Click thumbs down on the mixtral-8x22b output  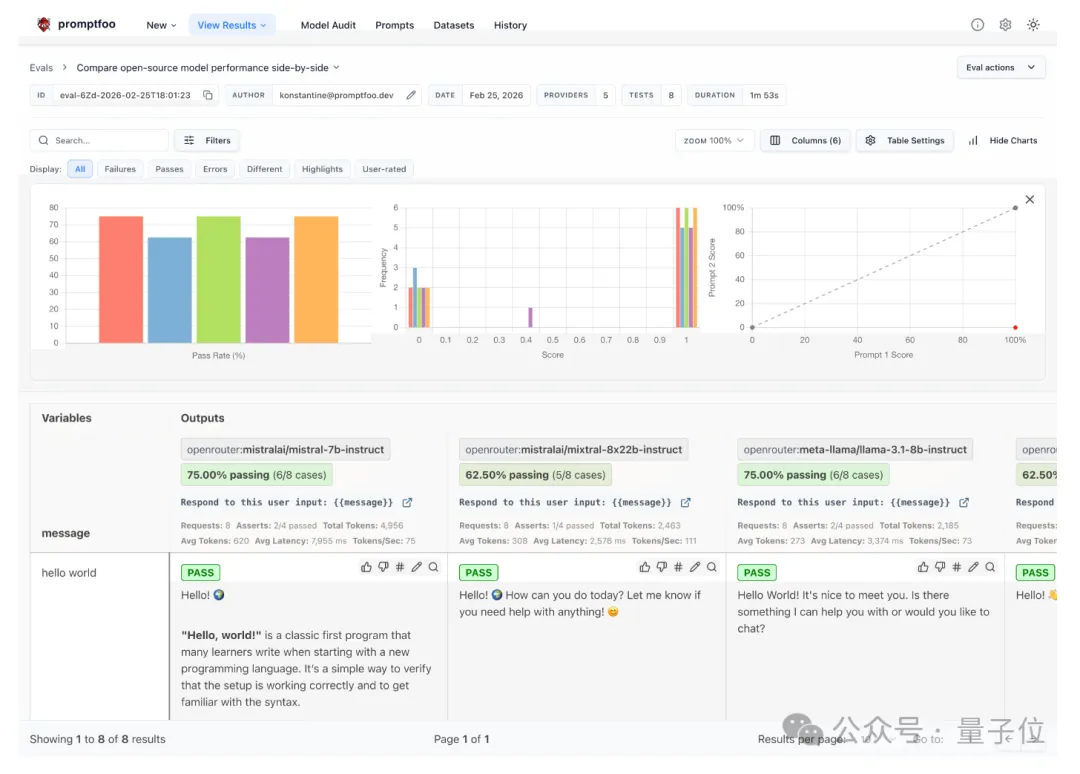click(x=662, y=567)
